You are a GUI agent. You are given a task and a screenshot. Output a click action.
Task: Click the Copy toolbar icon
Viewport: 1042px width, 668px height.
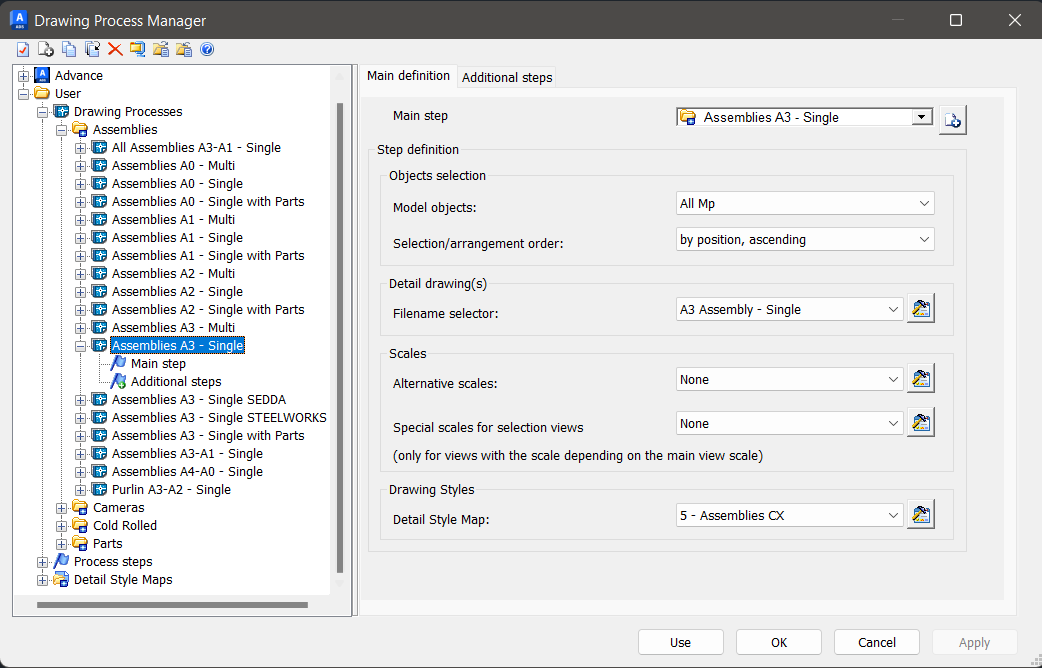pos(69,49)
